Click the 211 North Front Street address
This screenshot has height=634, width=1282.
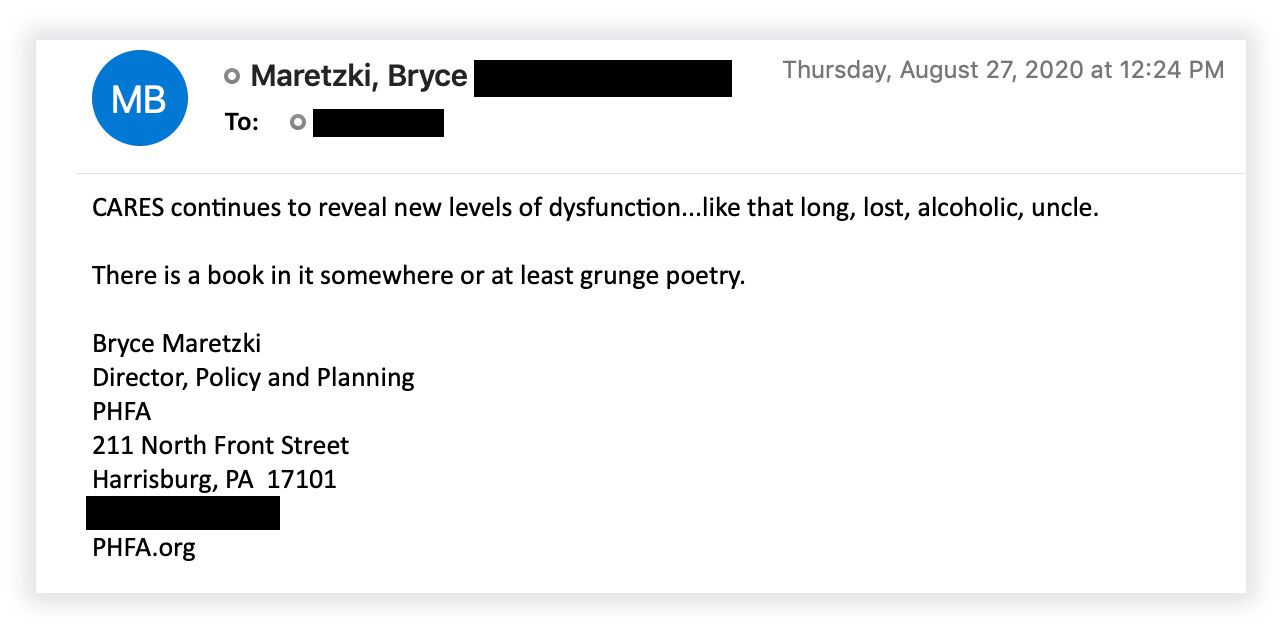tap(220, 445)
